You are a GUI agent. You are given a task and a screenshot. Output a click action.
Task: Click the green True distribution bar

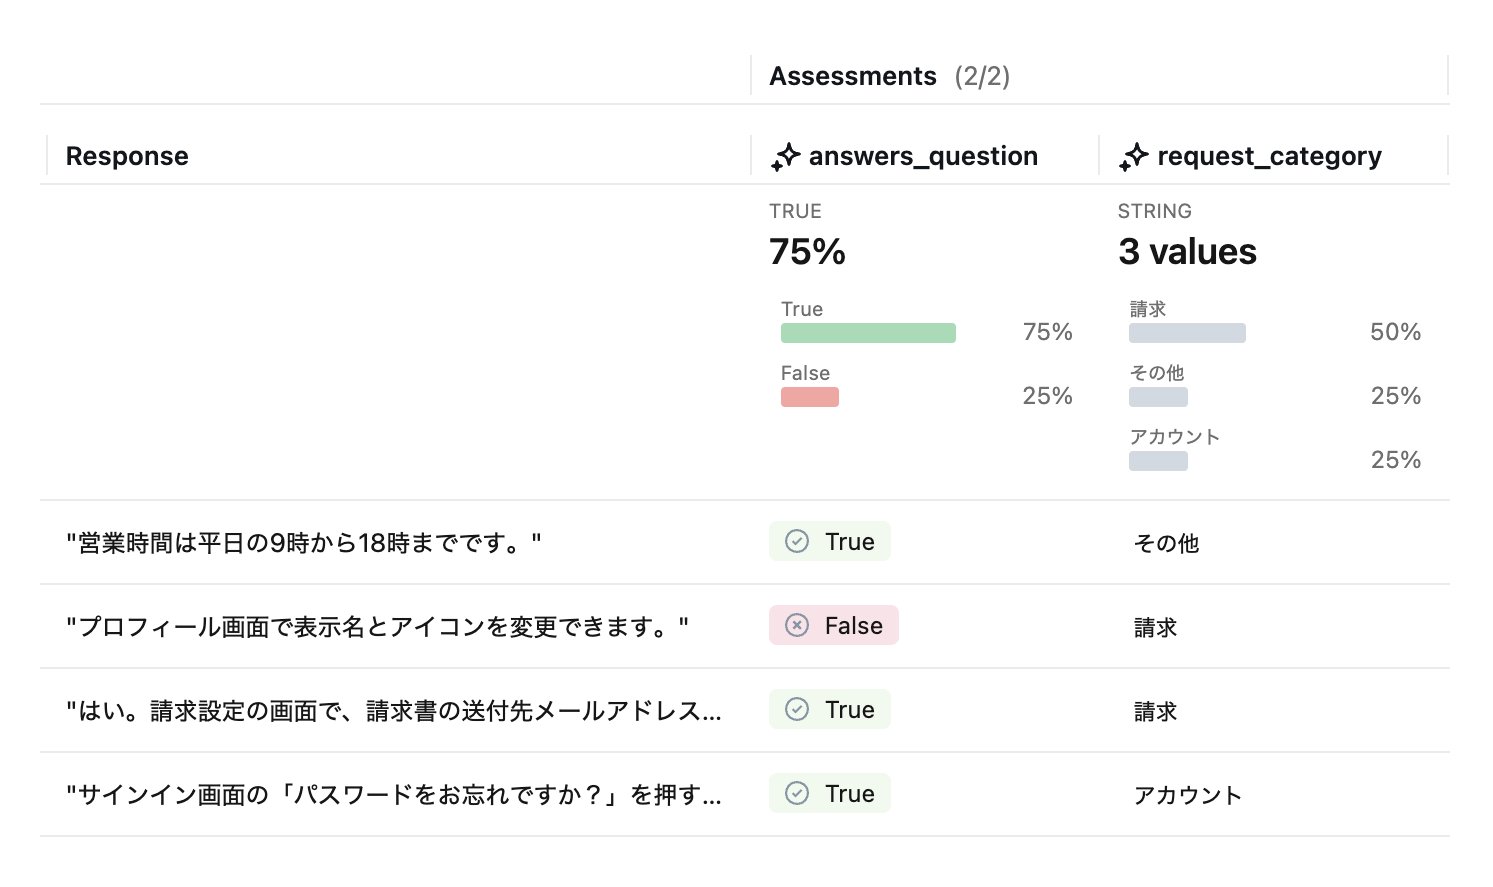[x=868, y=333]
